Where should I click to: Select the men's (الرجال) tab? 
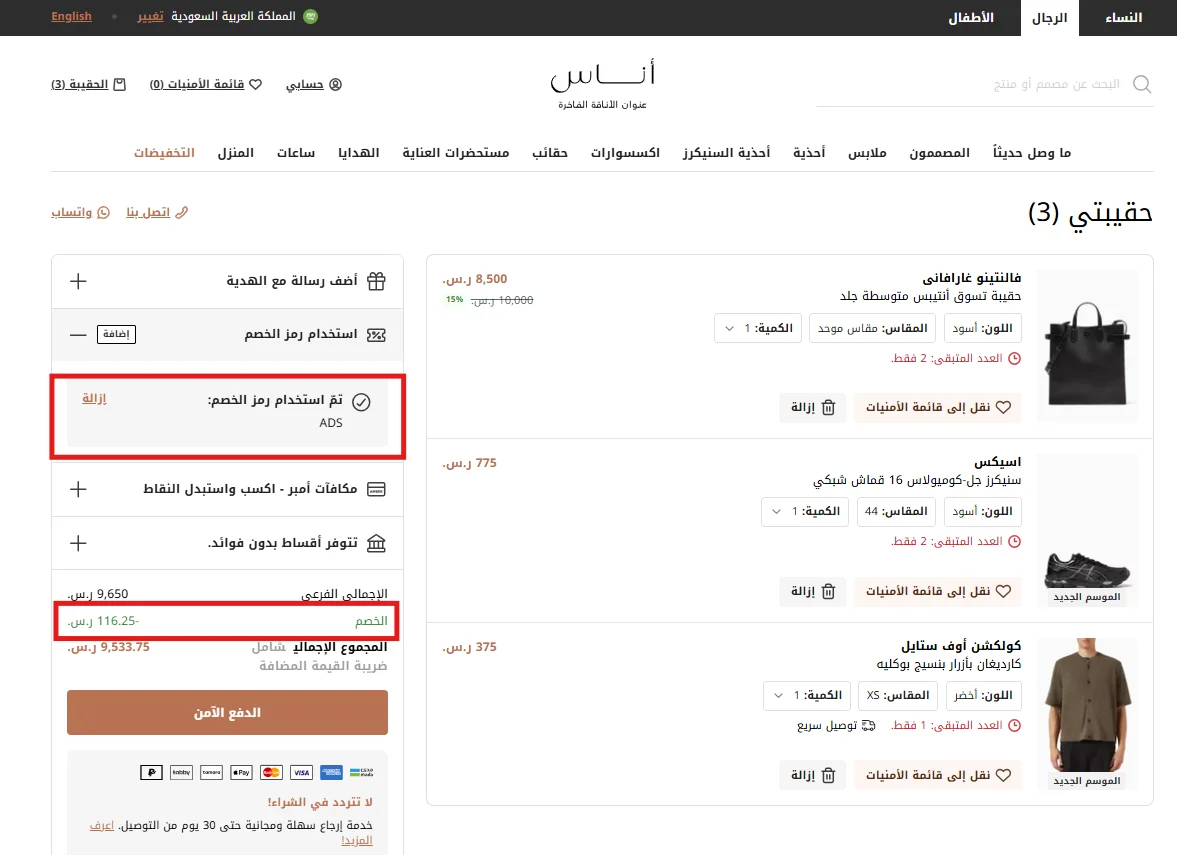click(1049, 18)
